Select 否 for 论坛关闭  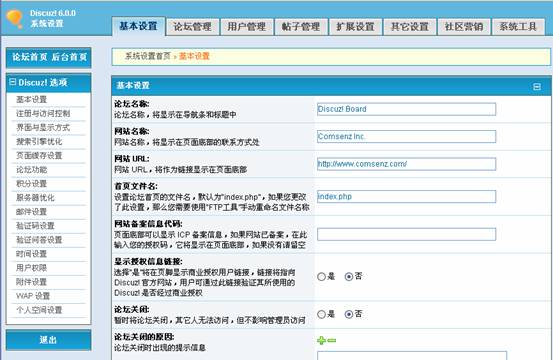click(x=348, y=314)
